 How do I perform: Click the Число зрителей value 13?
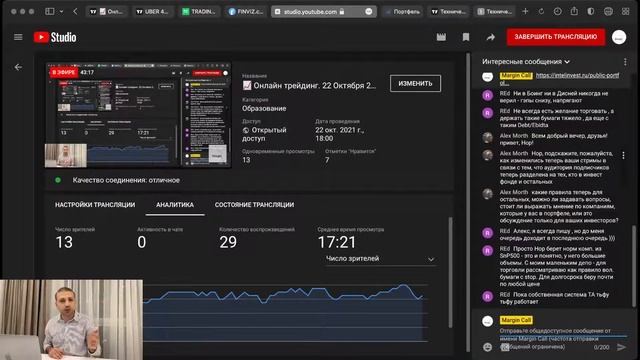tap(64, 242)
